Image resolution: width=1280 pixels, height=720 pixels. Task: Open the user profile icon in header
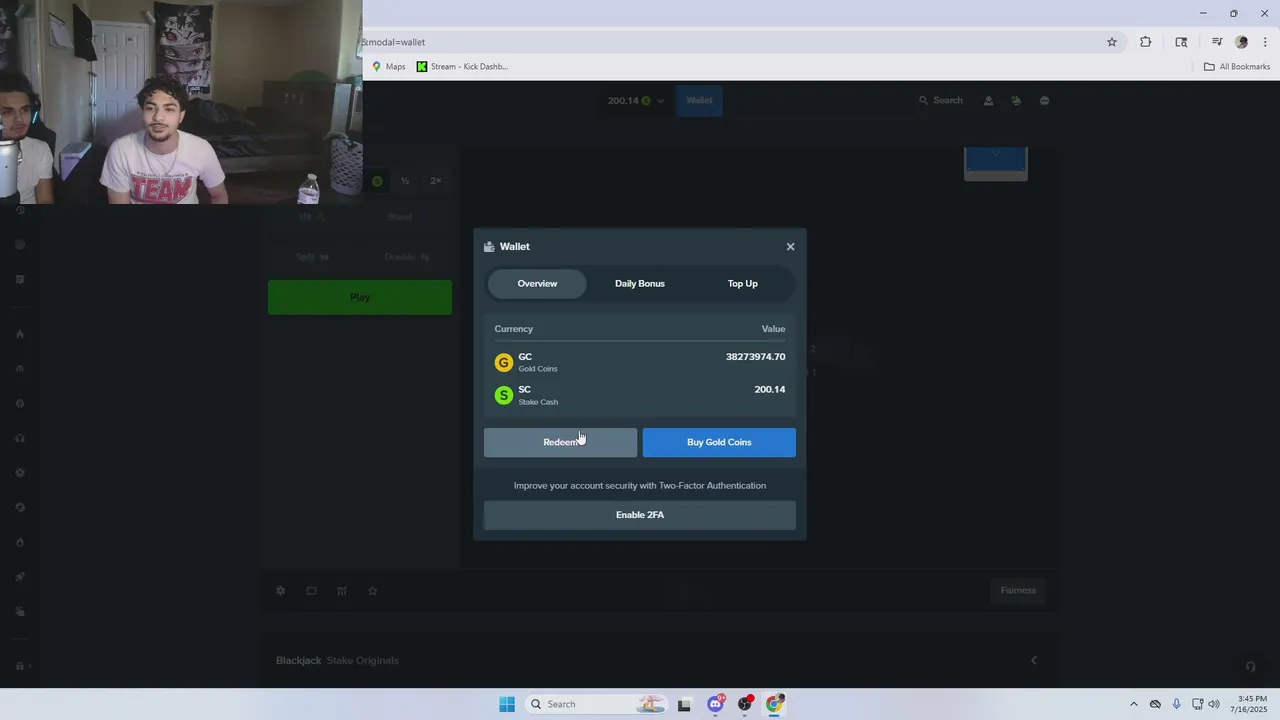tap(989, 101)
